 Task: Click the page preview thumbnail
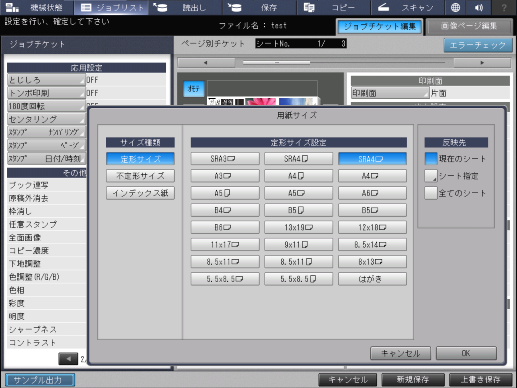click(x=263, y=101)
